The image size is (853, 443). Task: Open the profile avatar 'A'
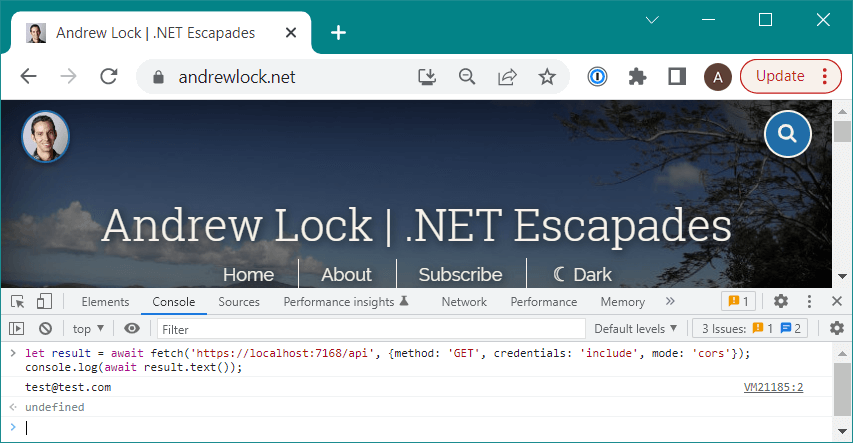click(x=718, y=77)
